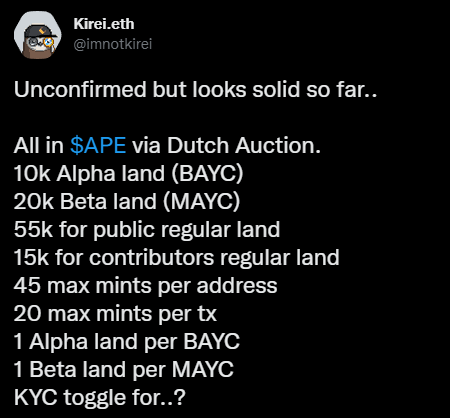This screenshot has width=450, height=418.
Task: Click the monocle on the avatar character
Action: click(49, 42)
